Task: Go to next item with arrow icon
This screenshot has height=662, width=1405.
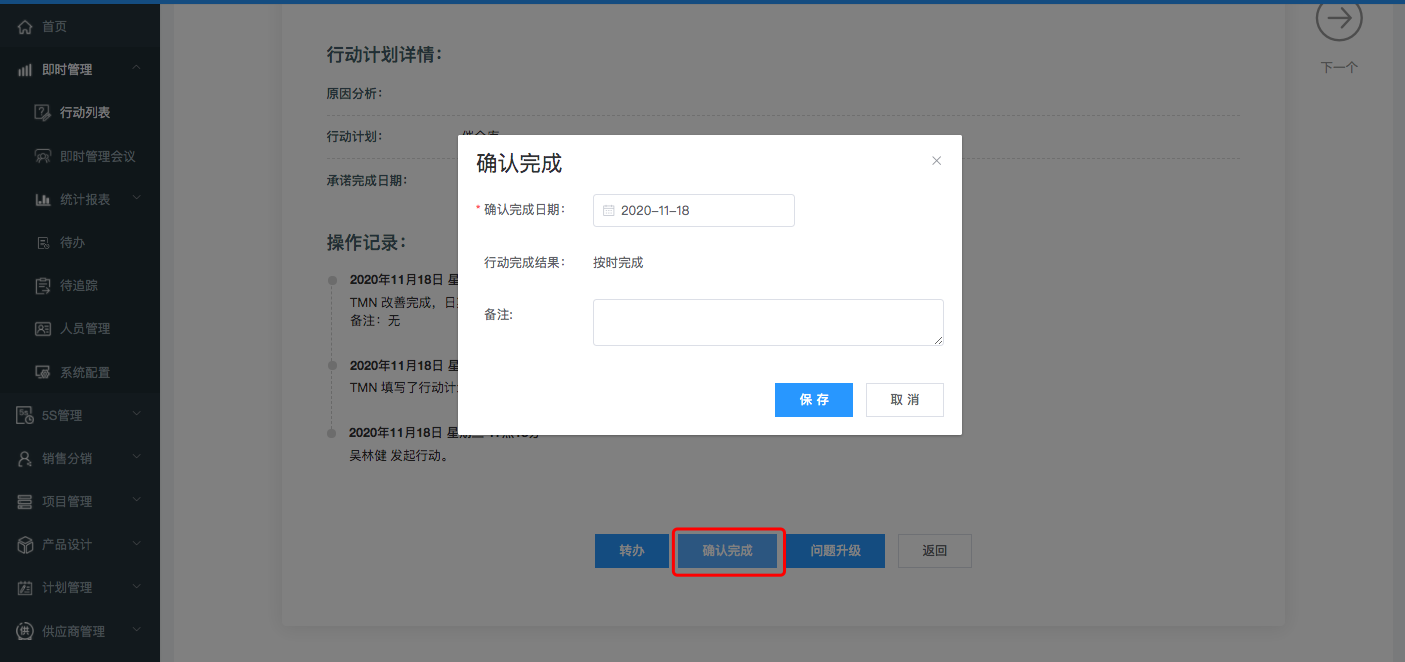Action: [x=1339, y=19]
